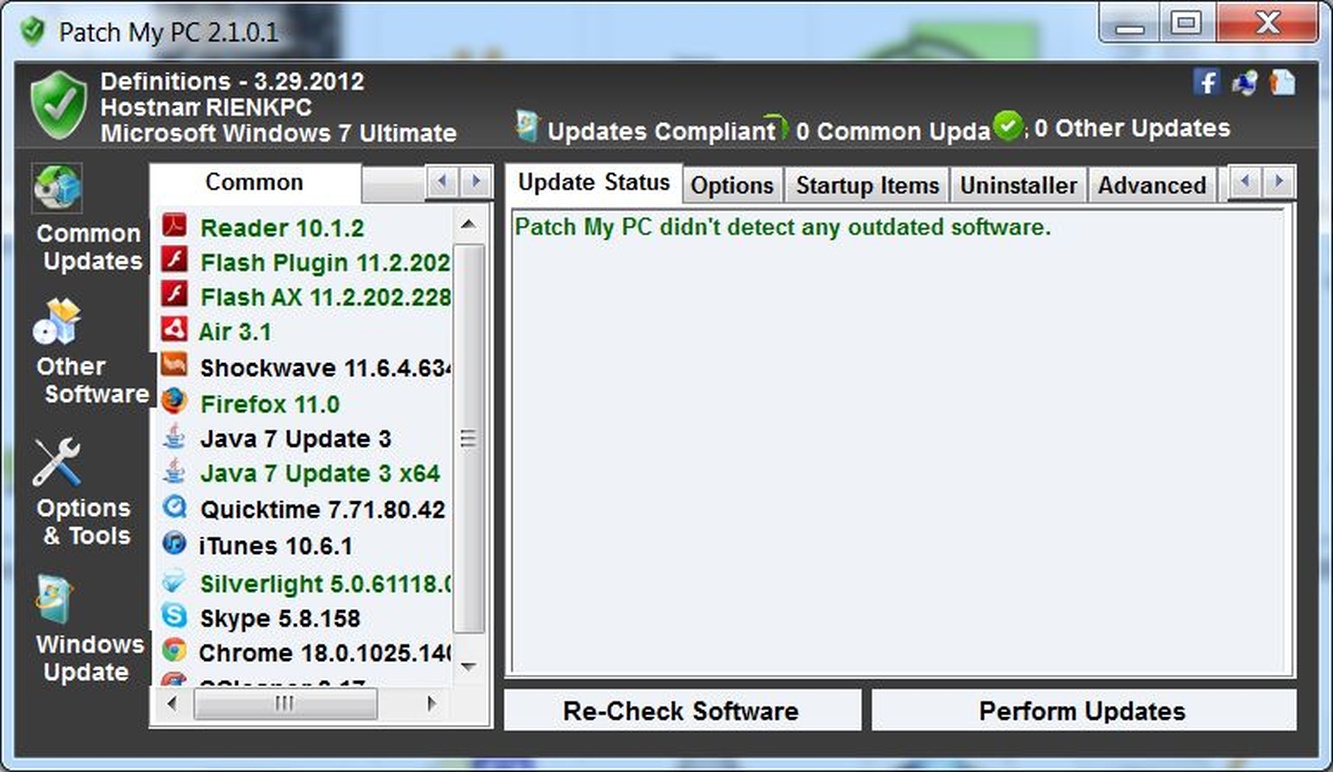
Task: Click the iTunes icon in the list
Action: click(174, 544)
